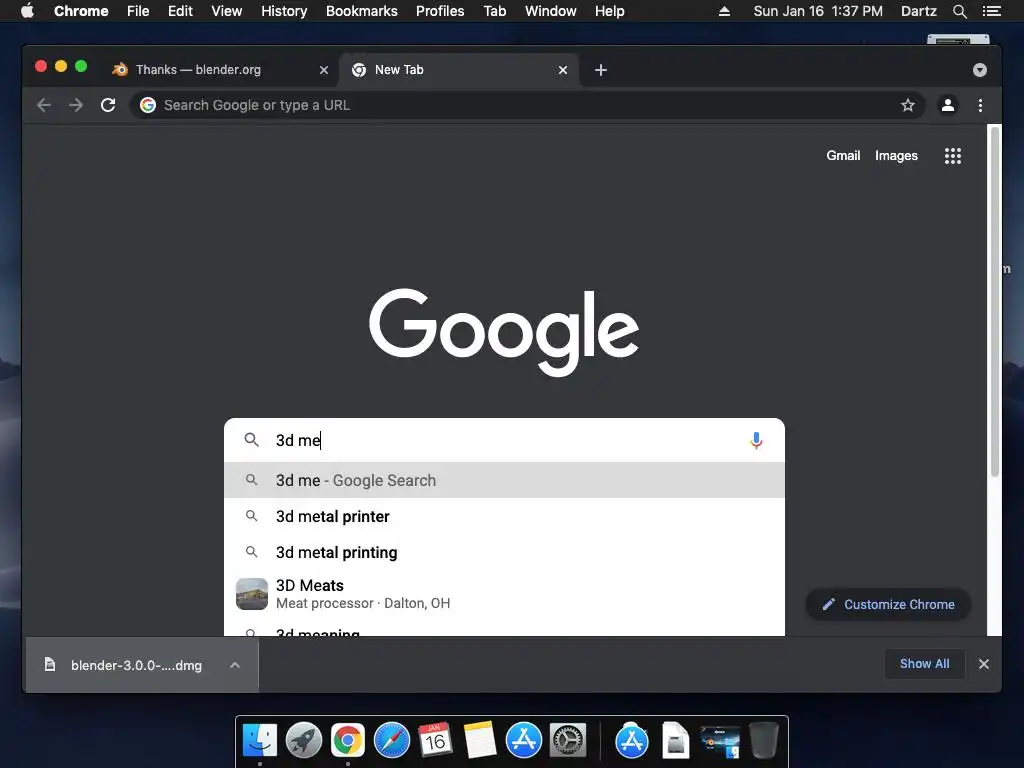
Task: Open the tab search dropdown arrow
Action: click(980, 70)
